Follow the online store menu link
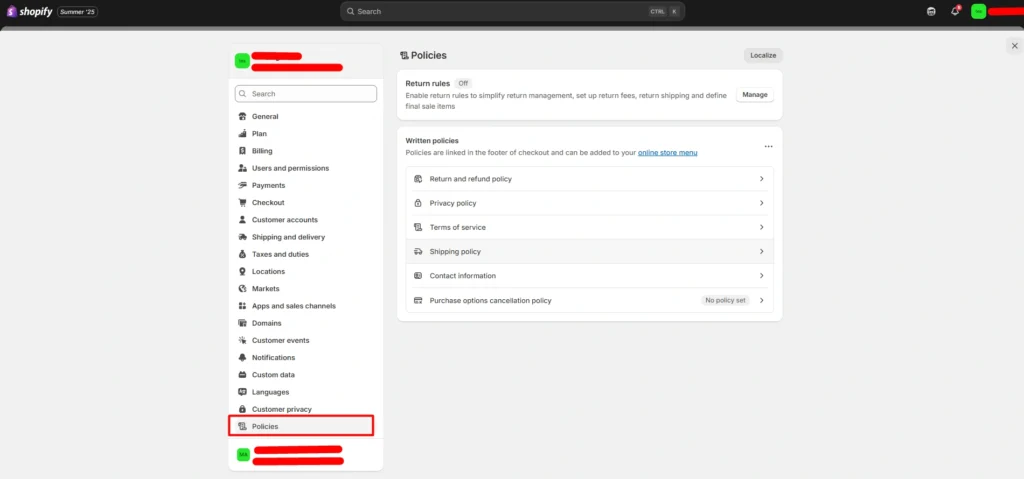 (x=667, y=153)
